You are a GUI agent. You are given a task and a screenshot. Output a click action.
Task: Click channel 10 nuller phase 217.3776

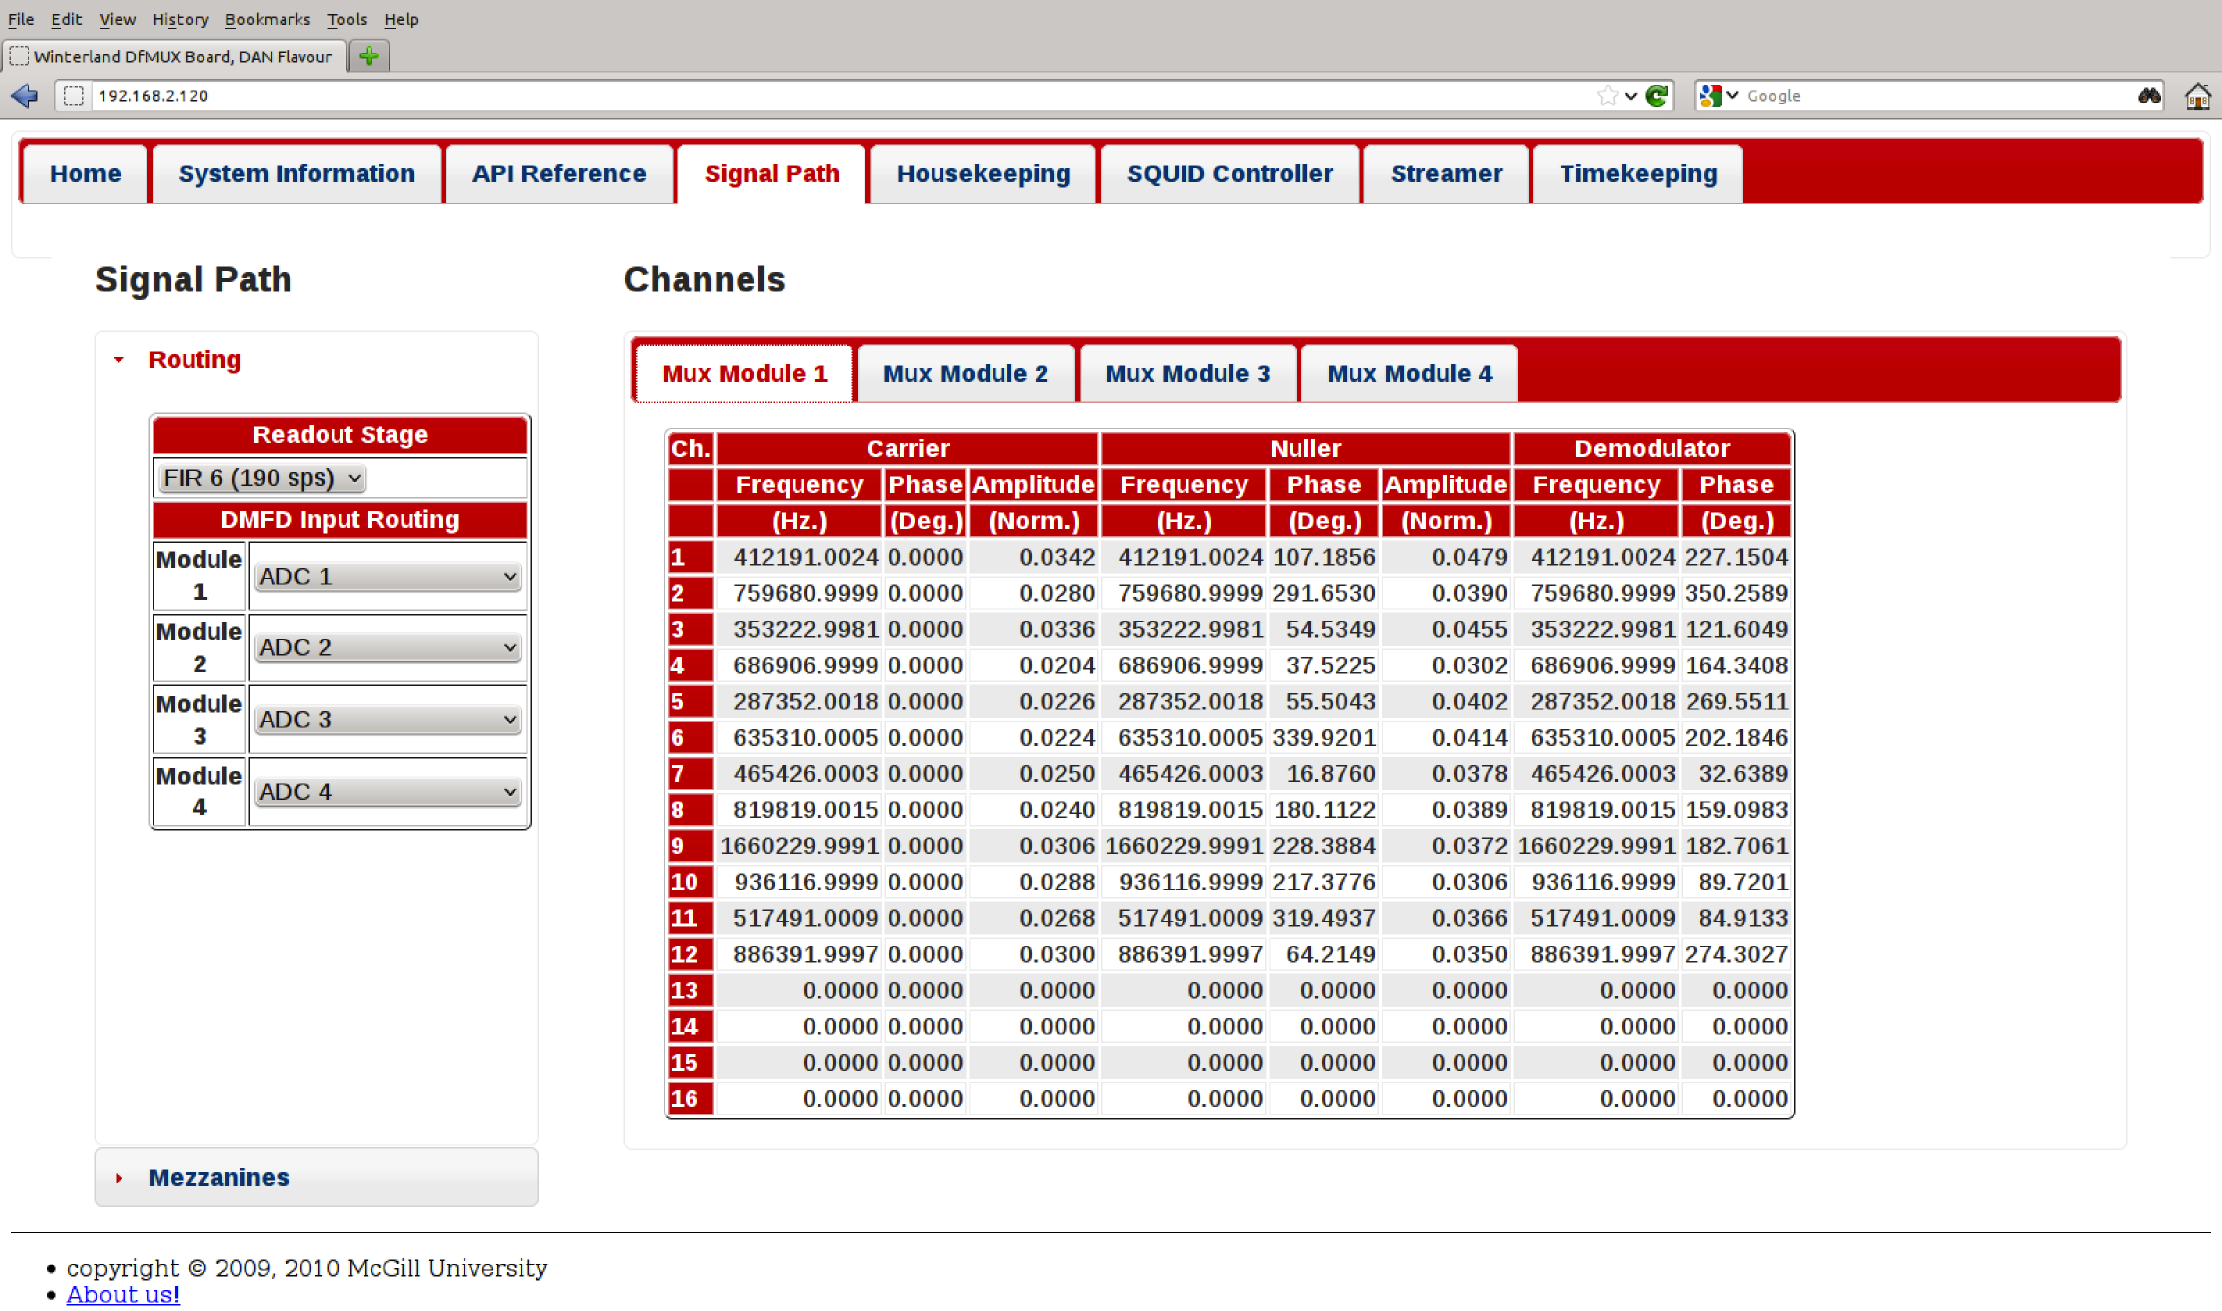point(1325,882)
